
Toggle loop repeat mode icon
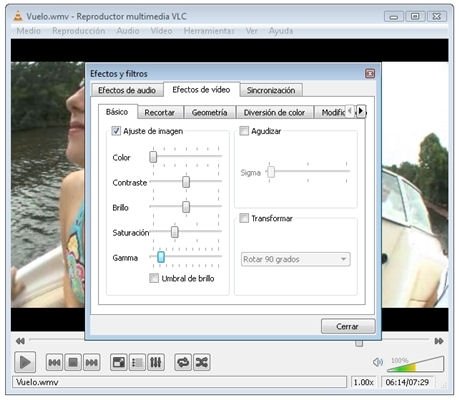[x=183, y=362]
